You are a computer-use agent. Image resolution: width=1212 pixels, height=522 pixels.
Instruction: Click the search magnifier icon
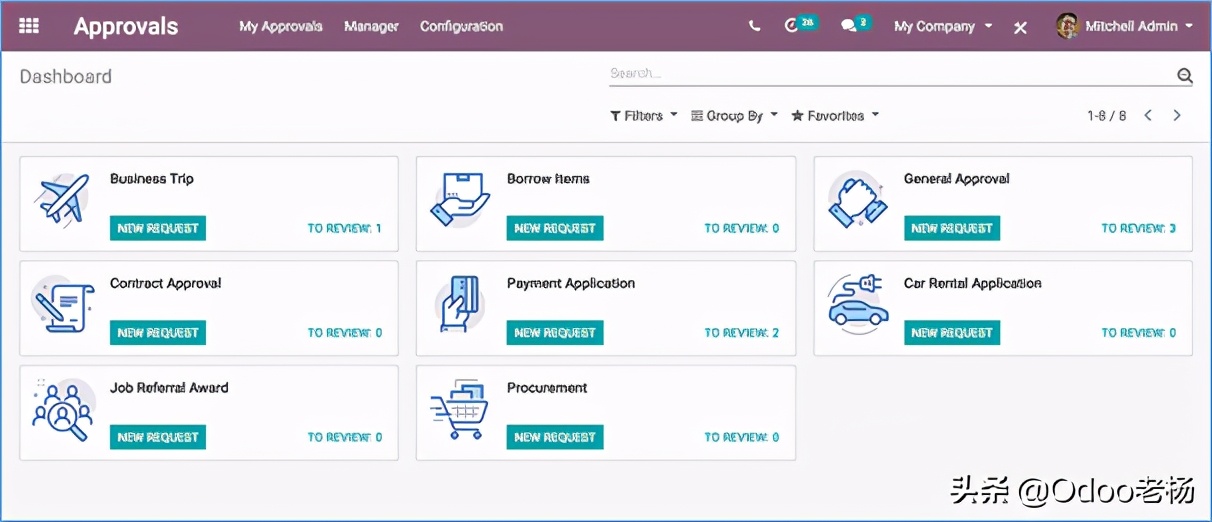tap(1185, 75)
